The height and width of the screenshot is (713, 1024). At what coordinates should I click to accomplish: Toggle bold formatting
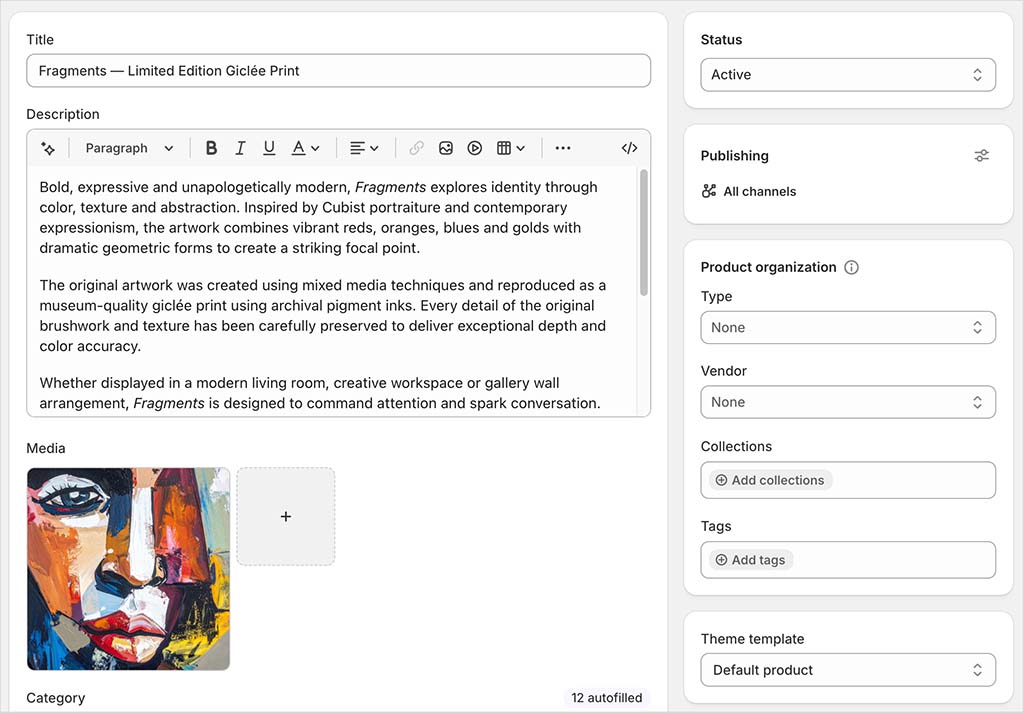click(x=211, y=148)
